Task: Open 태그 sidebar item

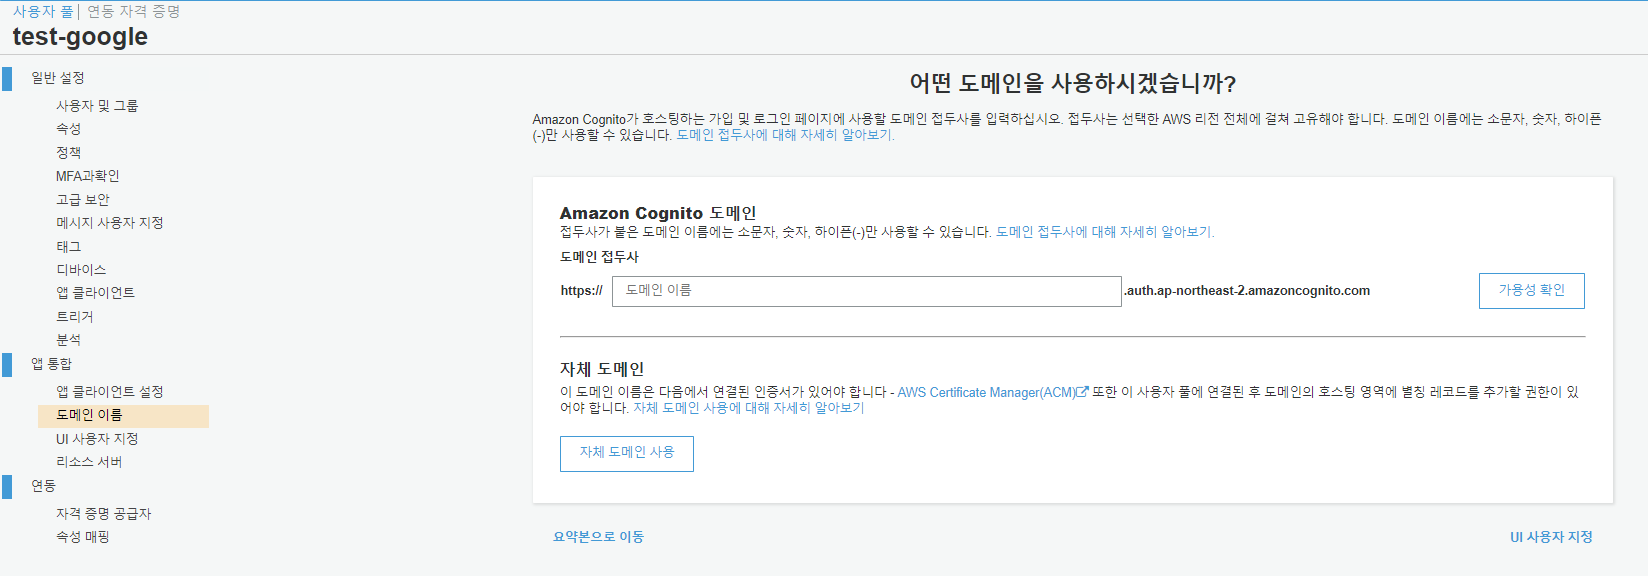Action: [68, 247]
